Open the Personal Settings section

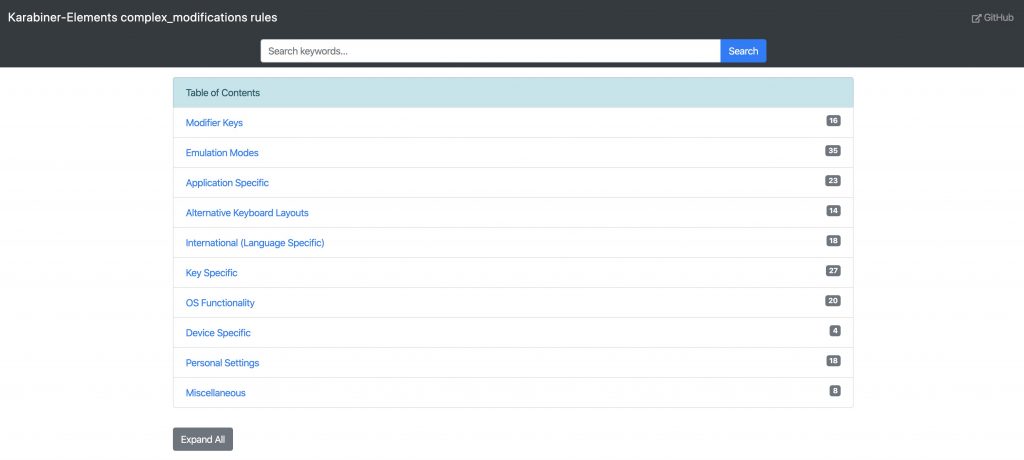[222, 363]
